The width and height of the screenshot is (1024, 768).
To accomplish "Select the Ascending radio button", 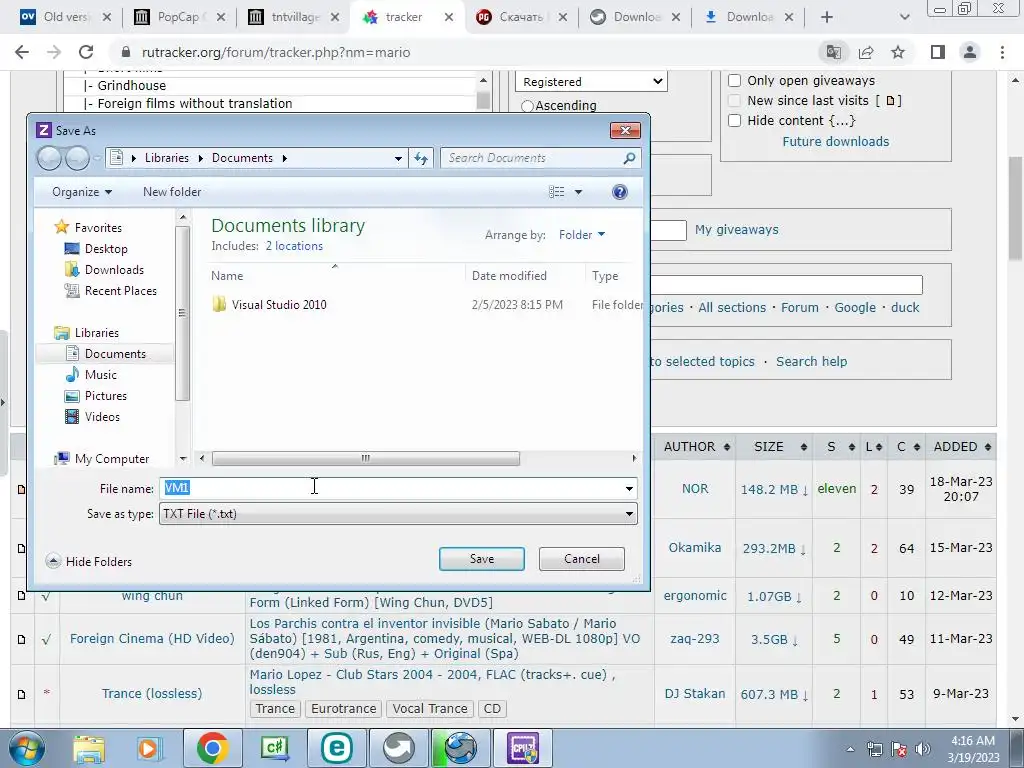I will coord(528,106).
